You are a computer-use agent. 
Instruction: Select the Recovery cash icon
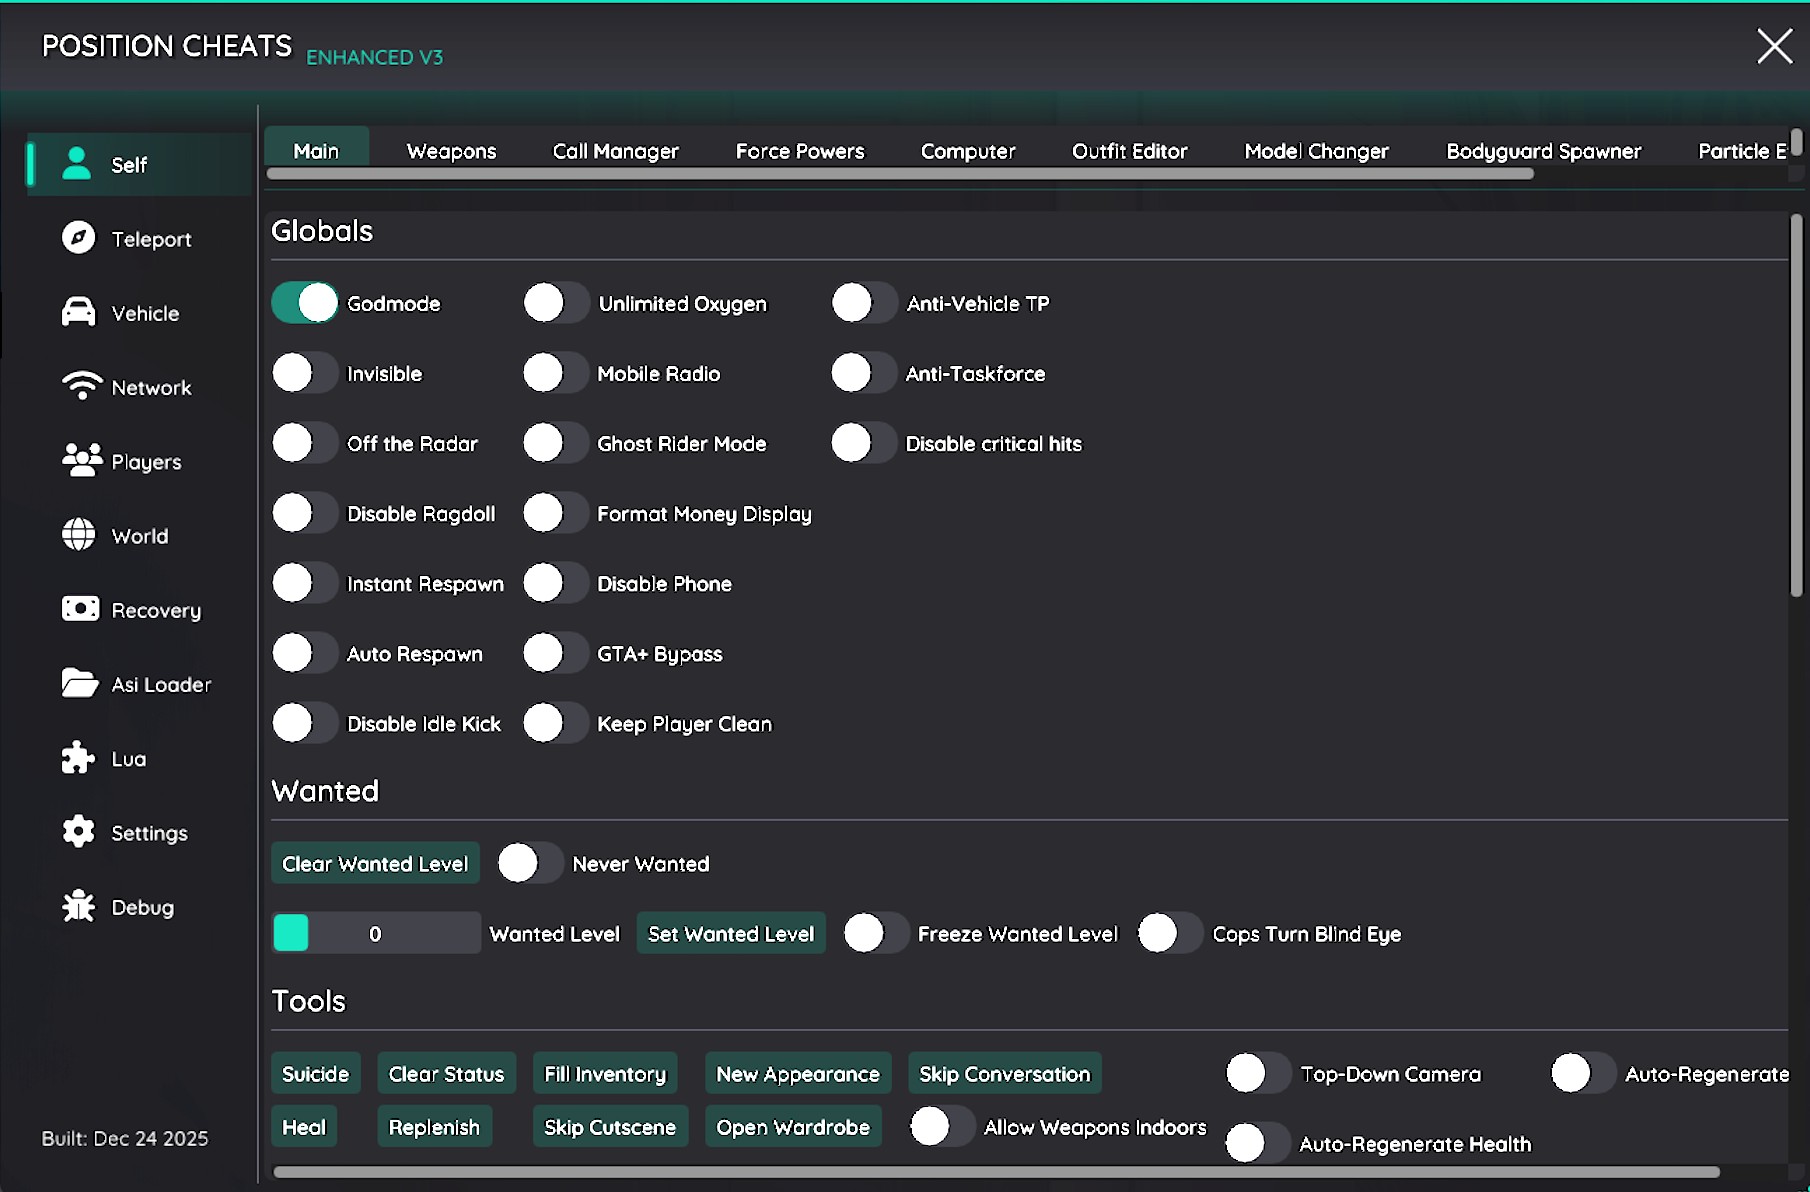tap(80, 609)
